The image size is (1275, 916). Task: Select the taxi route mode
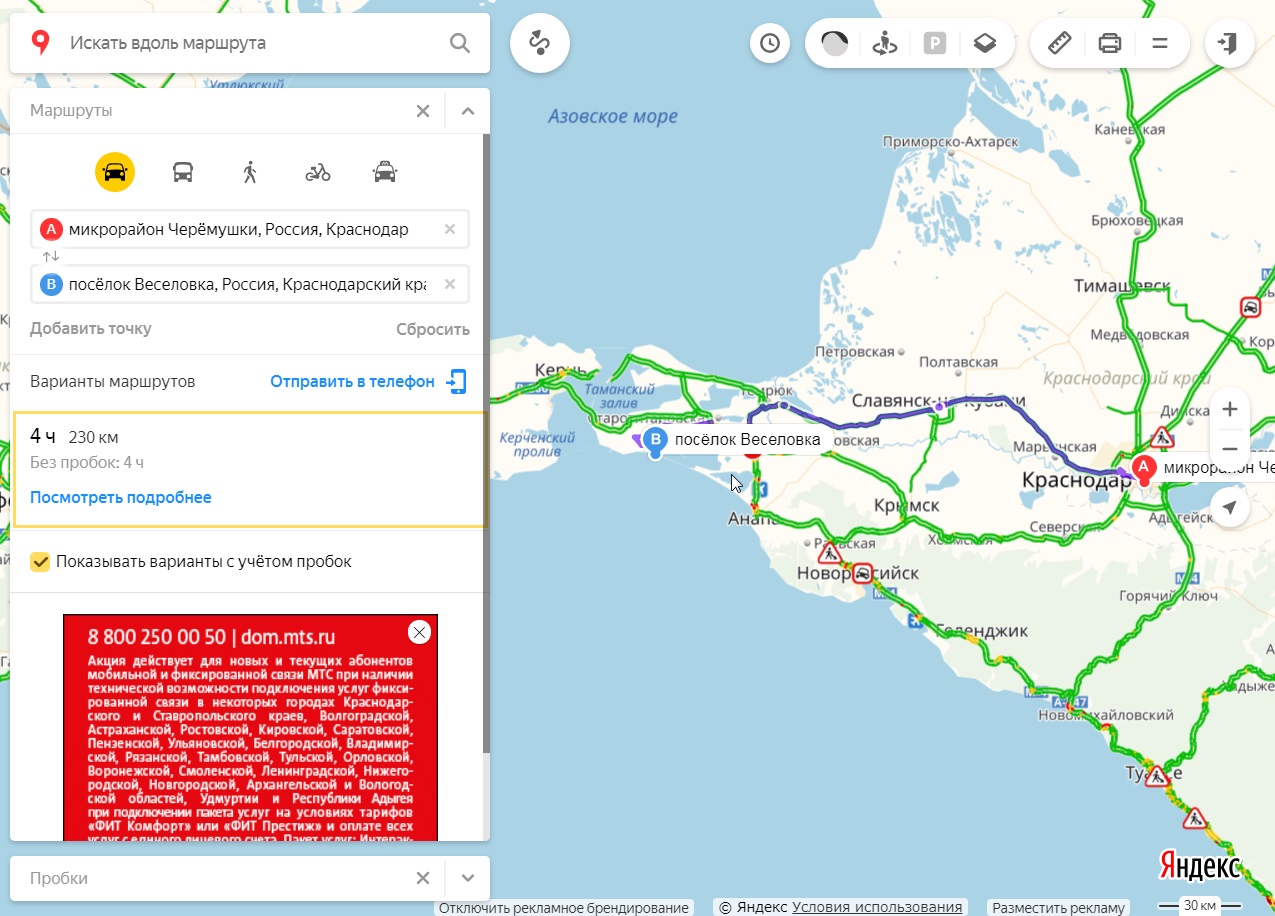pos(384,172)
